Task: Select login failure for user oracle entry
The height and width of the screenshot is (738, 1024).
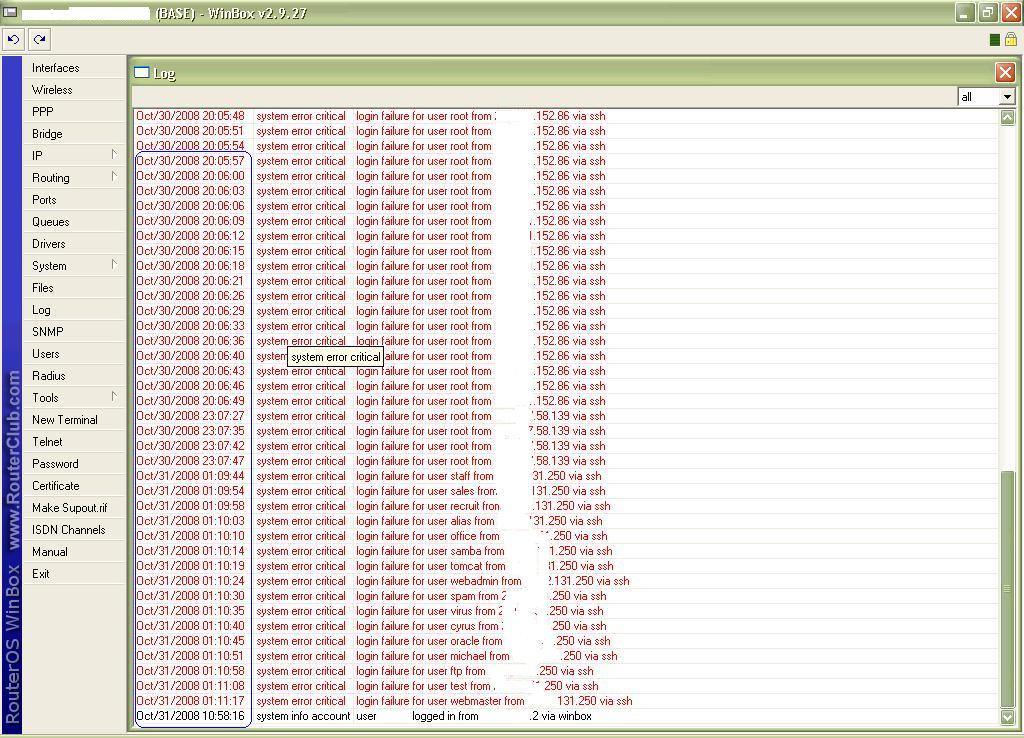Action: pyautogui.click(x=566, y=642)
